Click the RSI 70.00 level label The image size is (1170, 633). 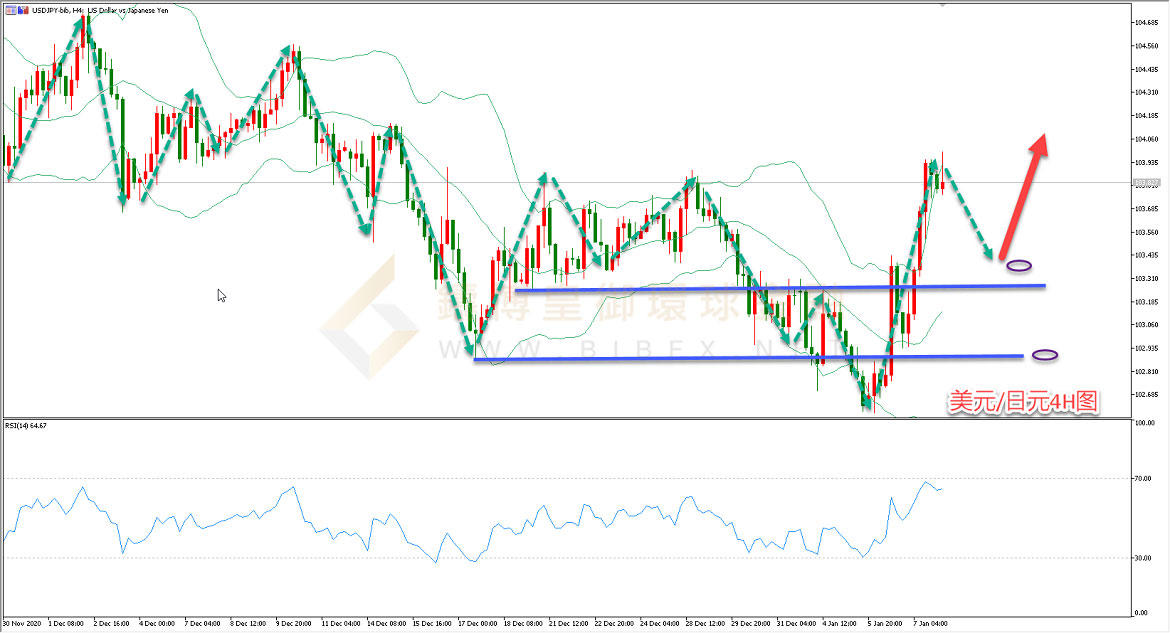click(1144, 480)
